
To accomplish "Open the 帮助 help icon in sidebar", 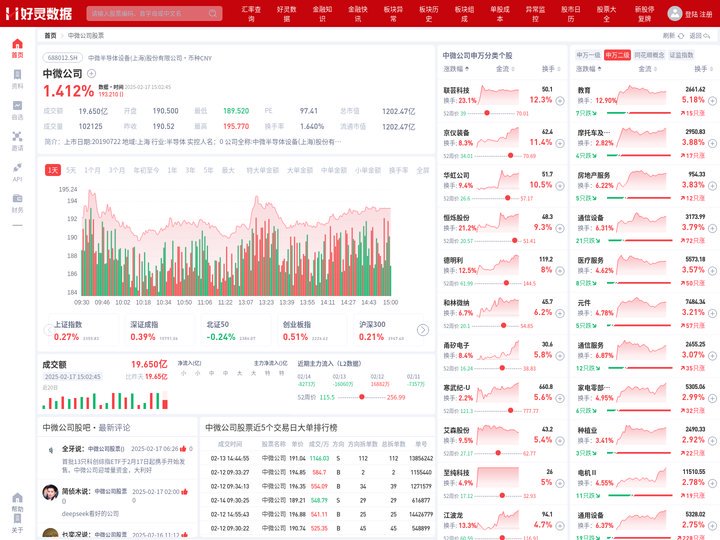I will pos(17,502).
